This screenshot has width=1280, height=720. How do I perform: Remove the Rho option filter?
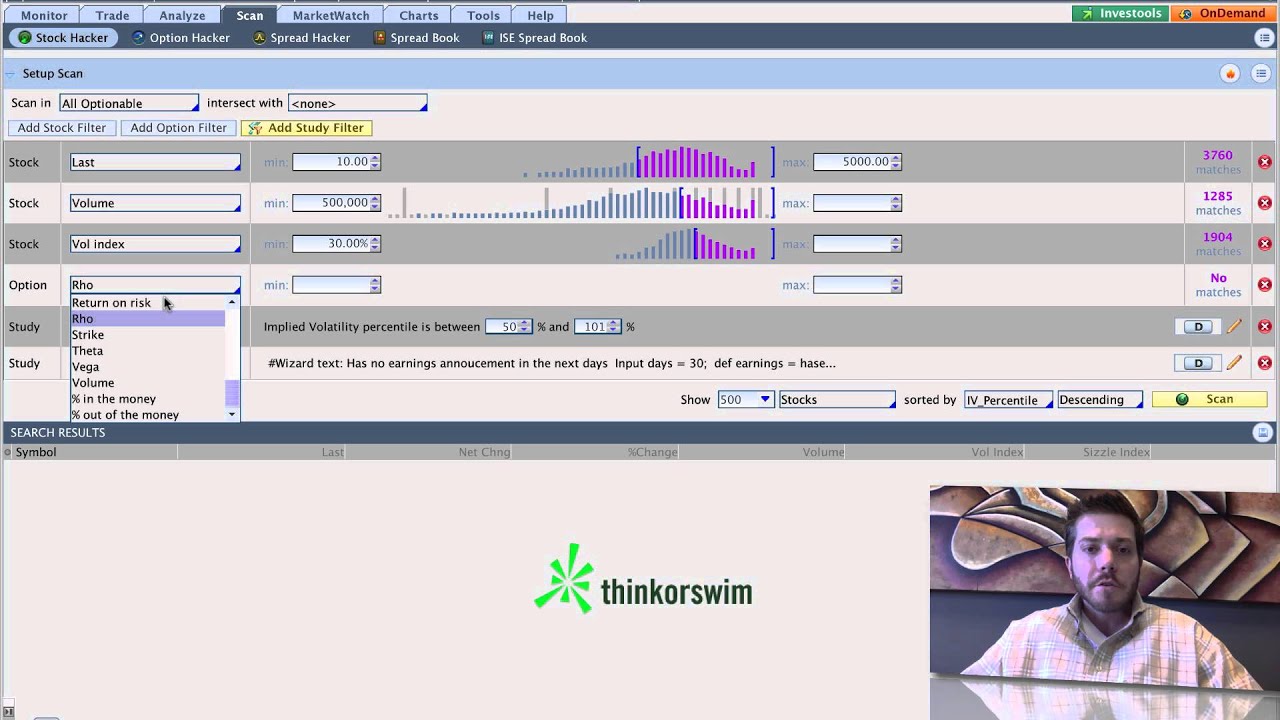[x=1264, y=285]
